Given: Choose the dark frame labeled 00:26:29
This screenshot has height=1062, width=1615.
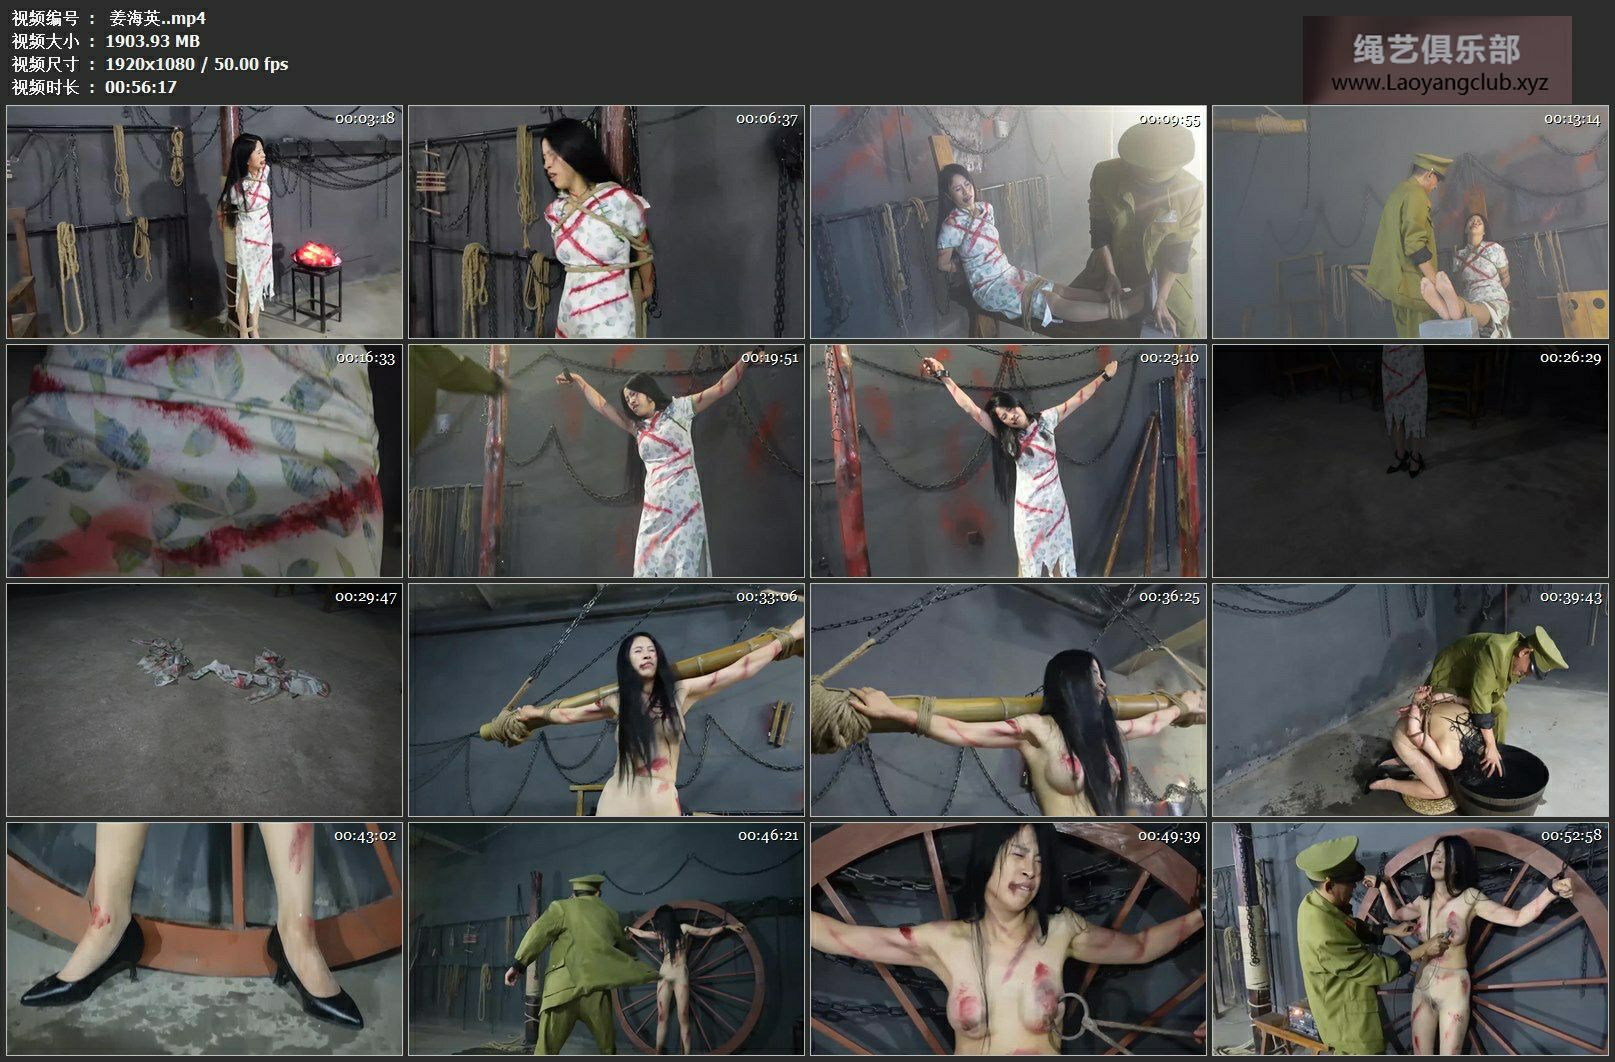Looking at the screenshot, I should pos(1410,461).
